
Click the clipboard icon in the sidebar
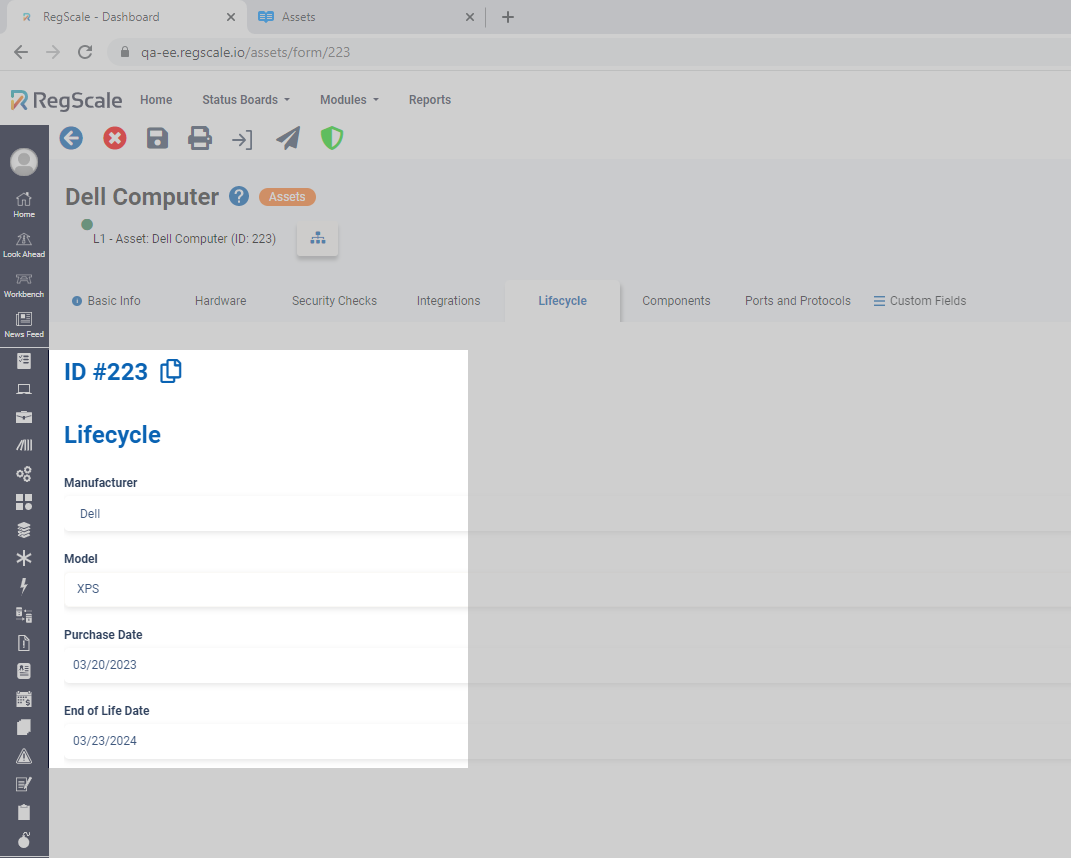click(24, 812)
